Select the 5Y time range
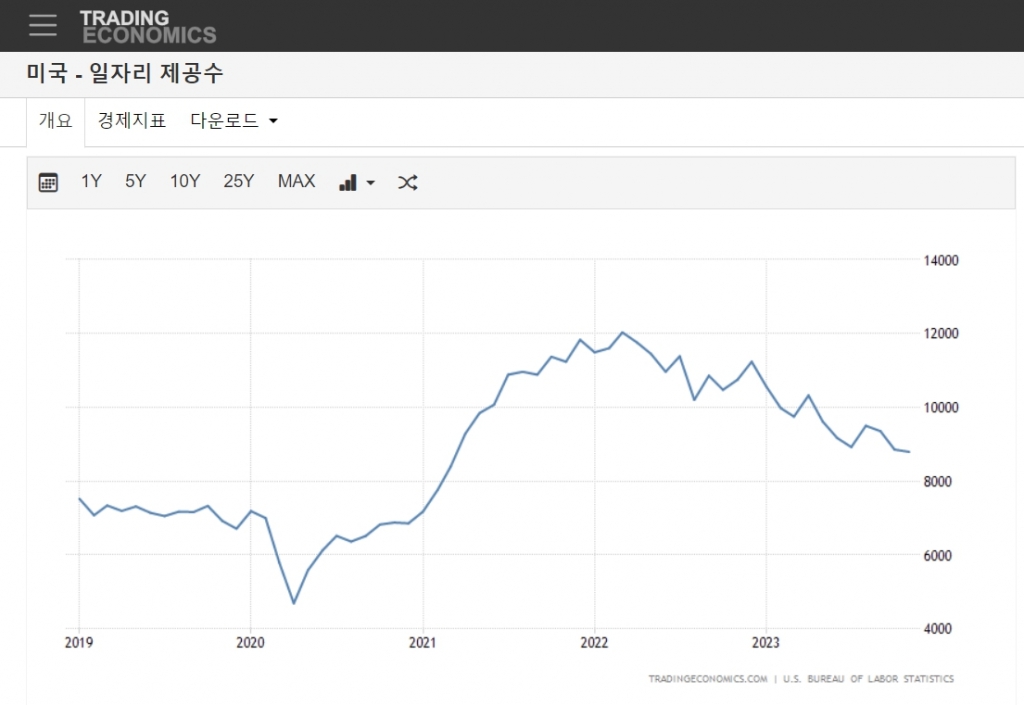 [x=135, y=181]
